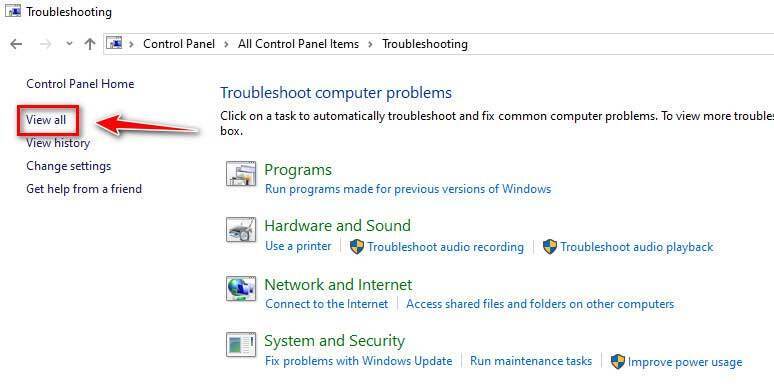This screenshot has width=774, height=391.
Task: Select the Control Panel breadcrumb
Action: coord(179,44)
